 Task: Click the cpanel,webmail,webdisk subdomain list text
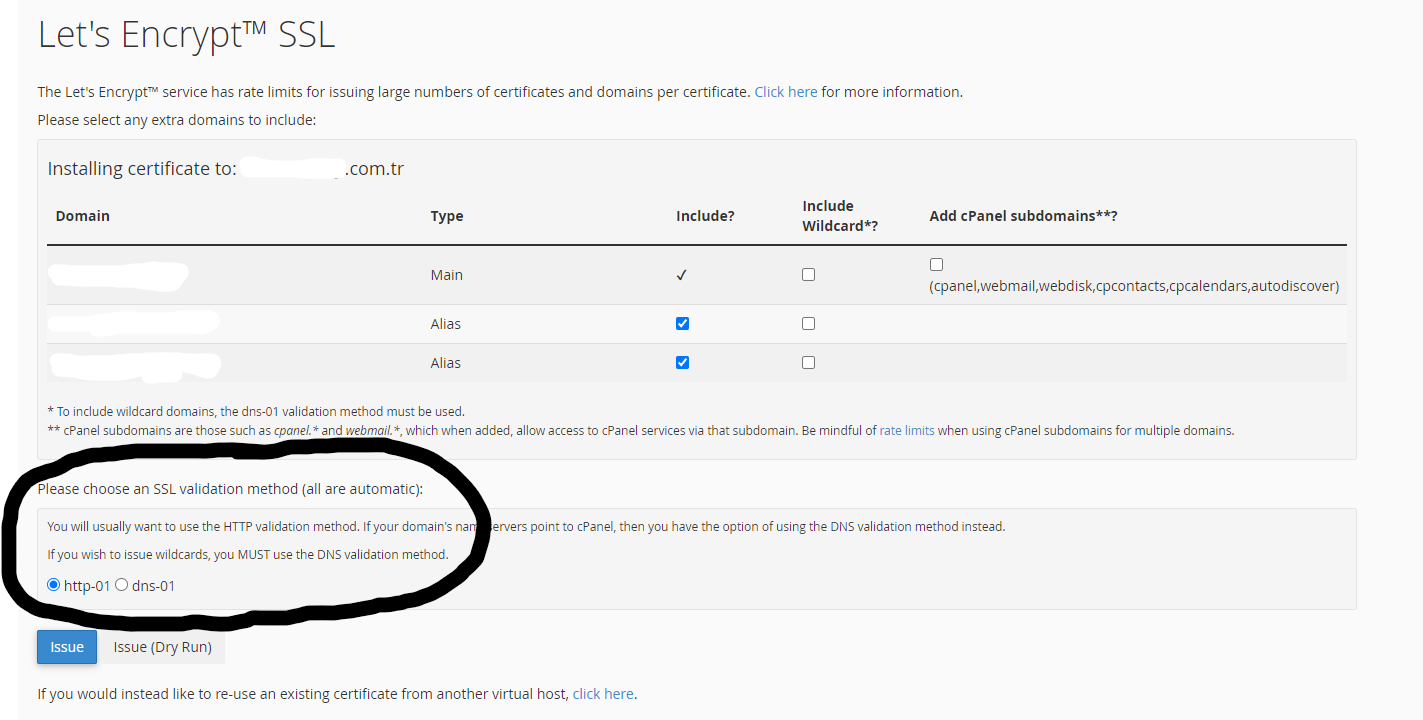point(1134,286)
